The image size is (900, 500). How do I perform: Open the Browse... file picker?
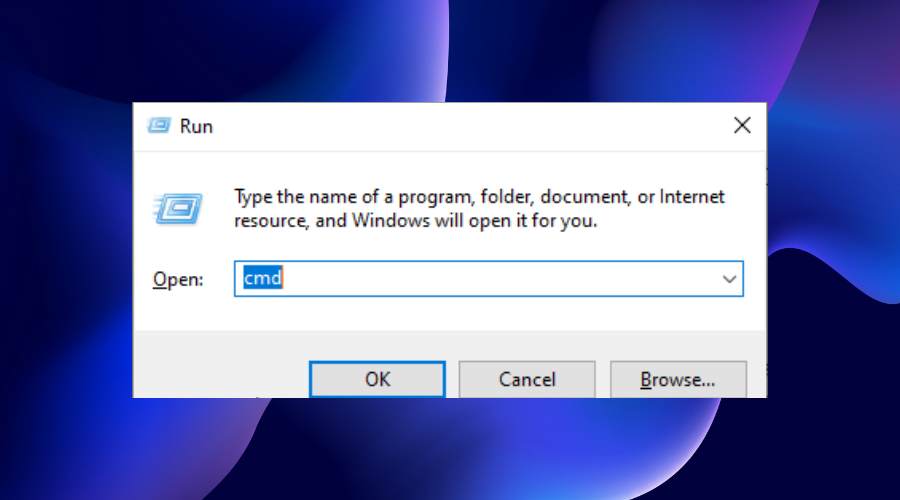[678, 379]
